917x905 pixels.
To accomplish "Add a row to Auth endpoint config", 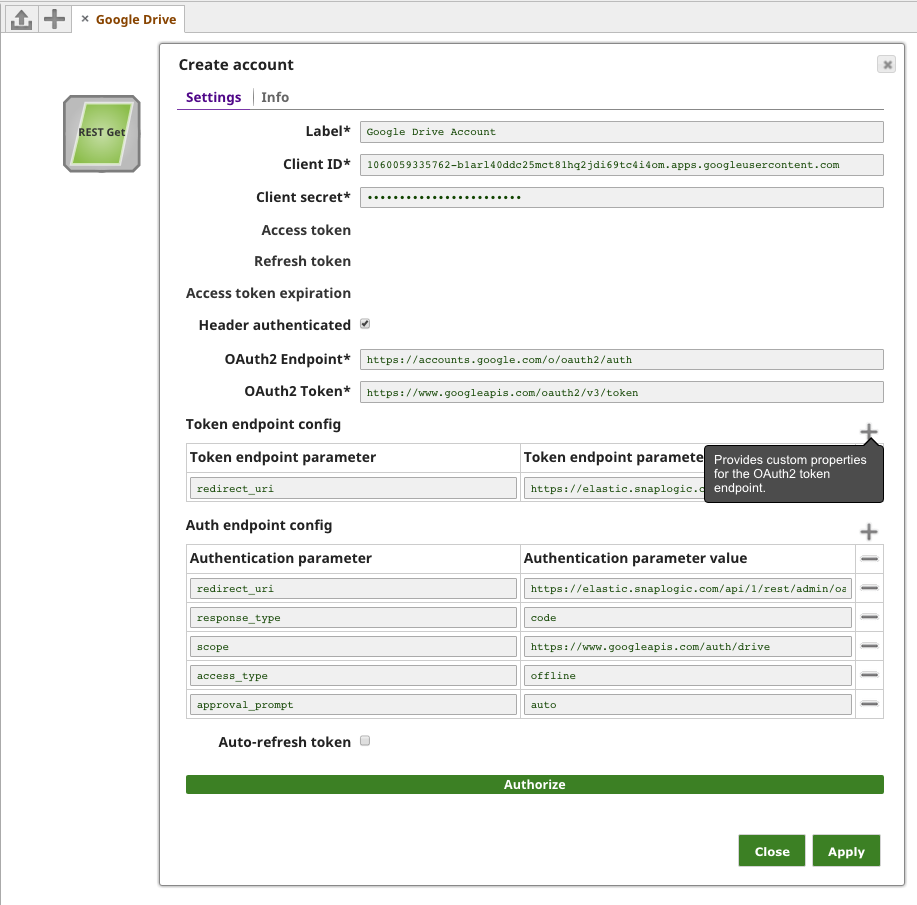I will pos(868,531).
